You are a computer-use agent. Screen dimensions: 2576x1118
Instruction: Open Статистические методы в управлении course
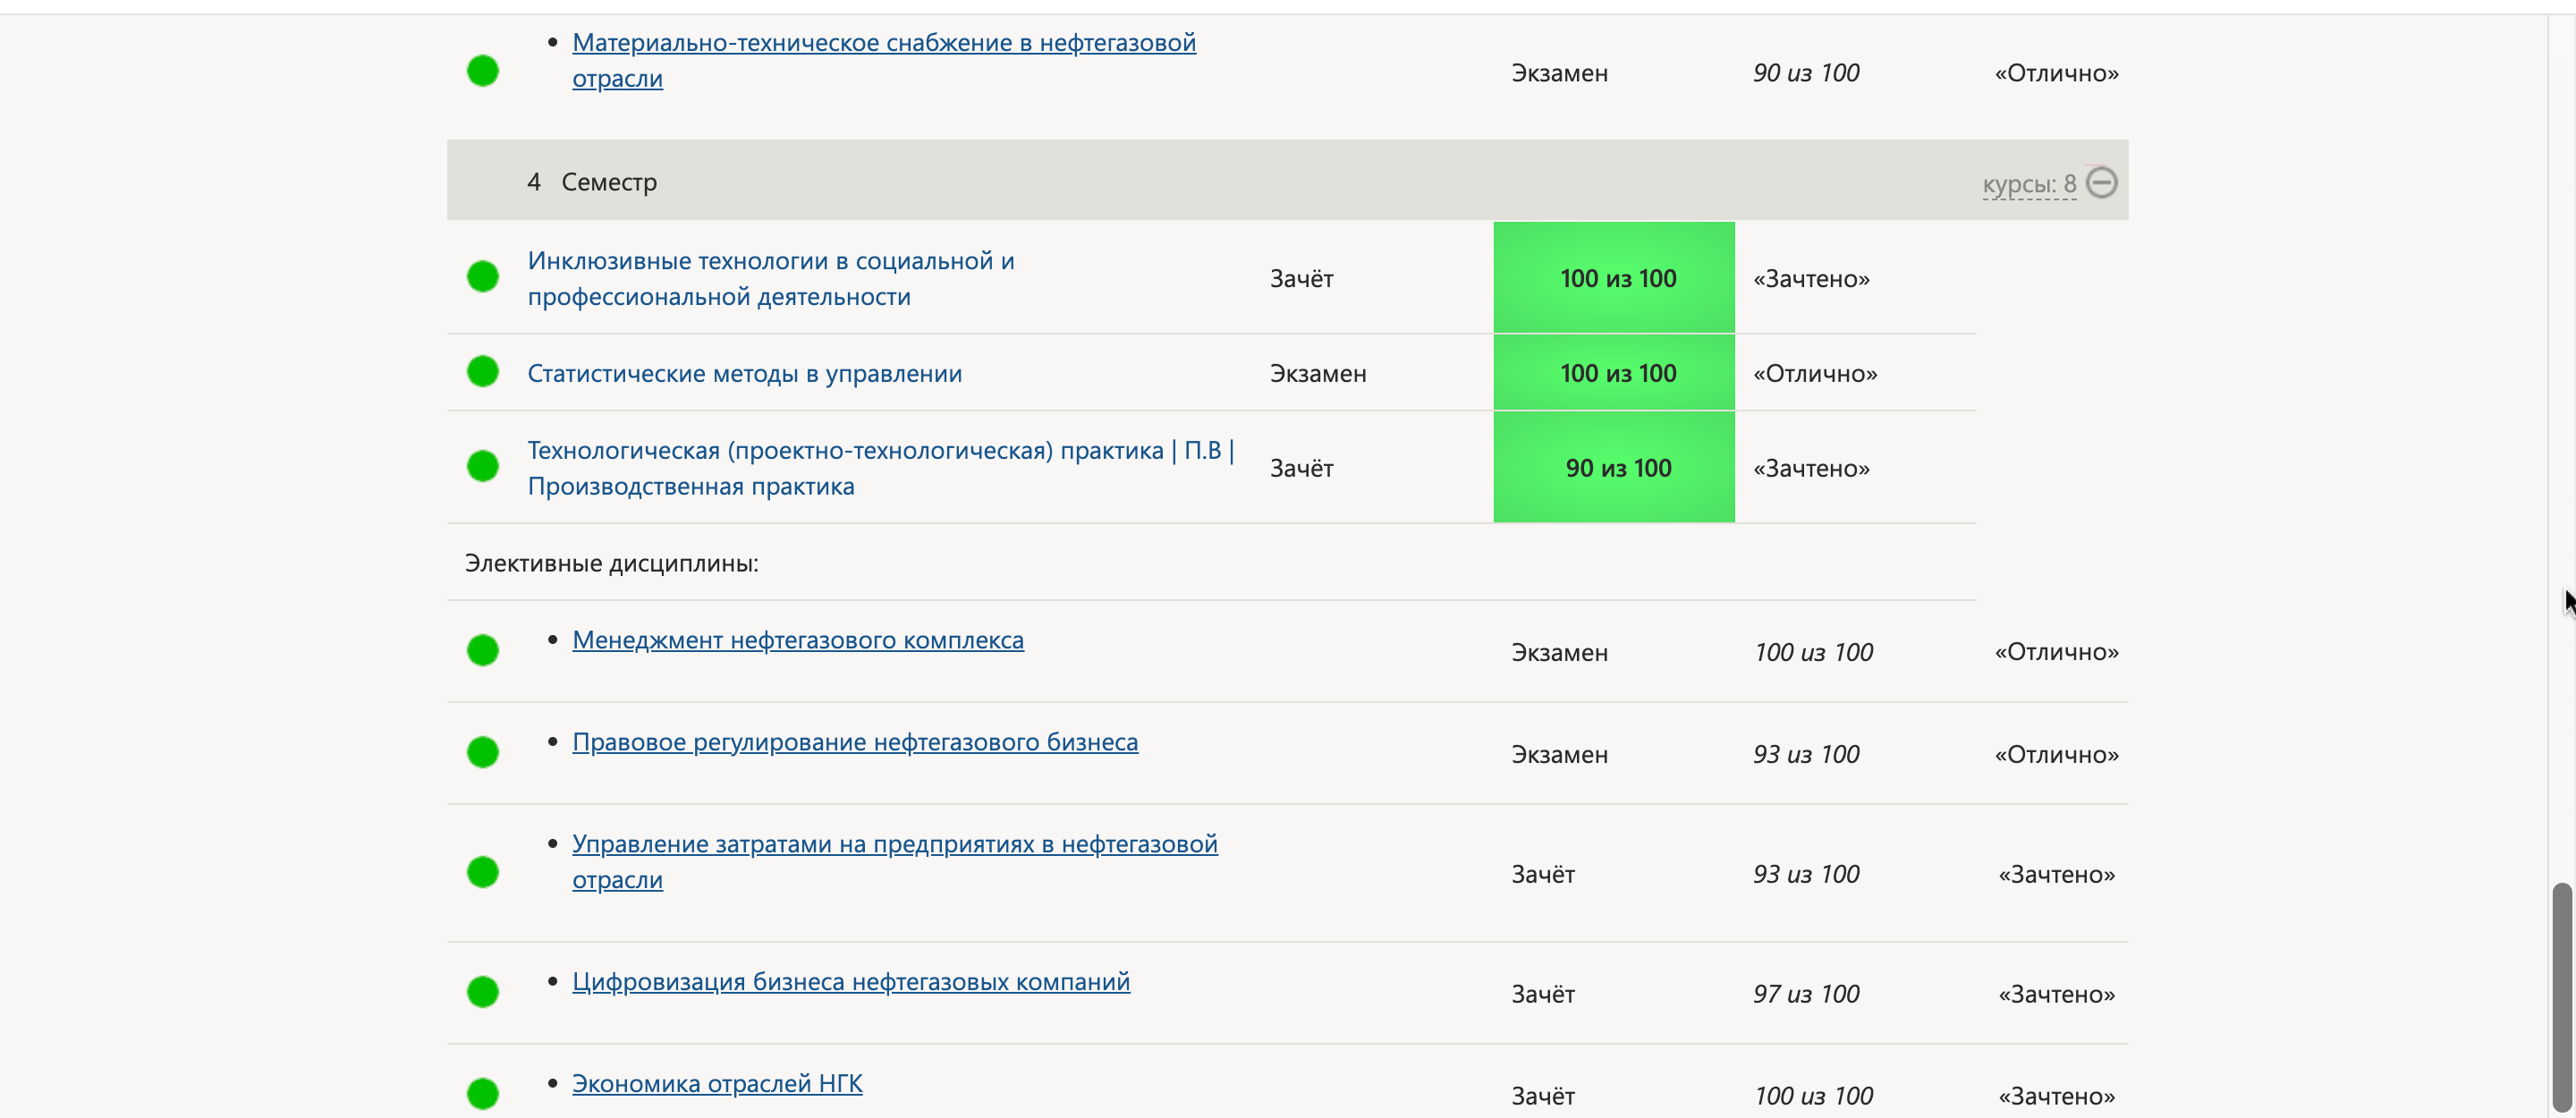pos(744,373)
